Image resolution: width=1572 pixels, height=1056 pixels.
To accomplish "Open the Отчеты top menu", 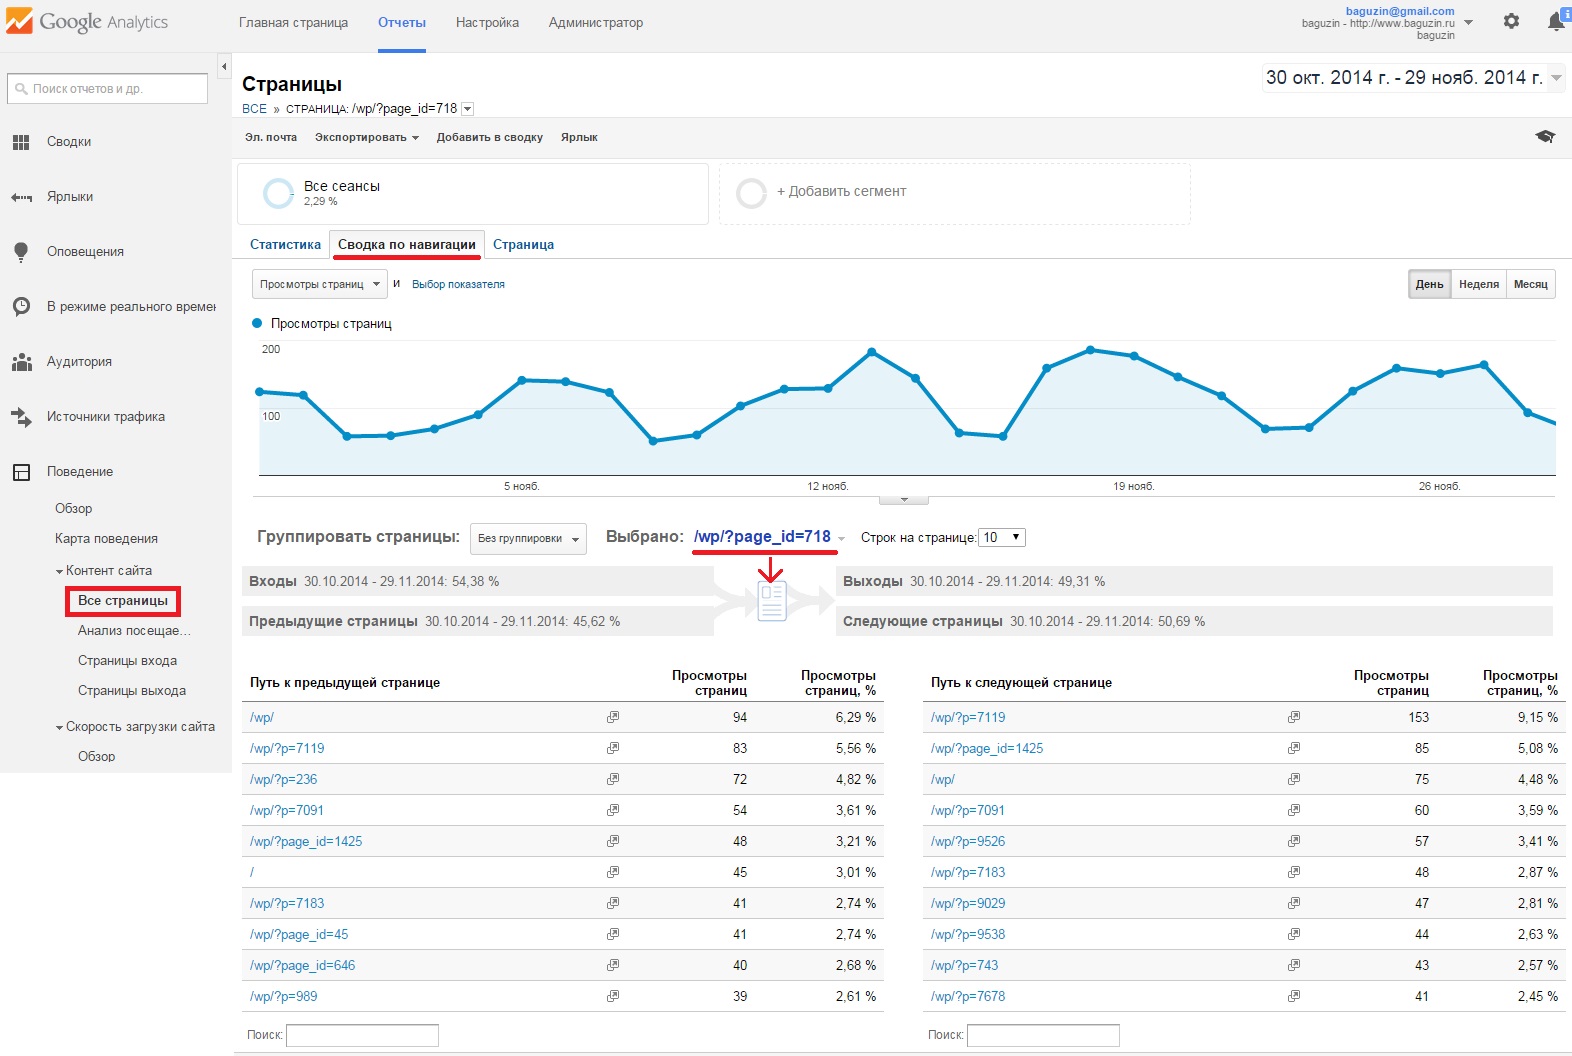I will coord(402,22).
